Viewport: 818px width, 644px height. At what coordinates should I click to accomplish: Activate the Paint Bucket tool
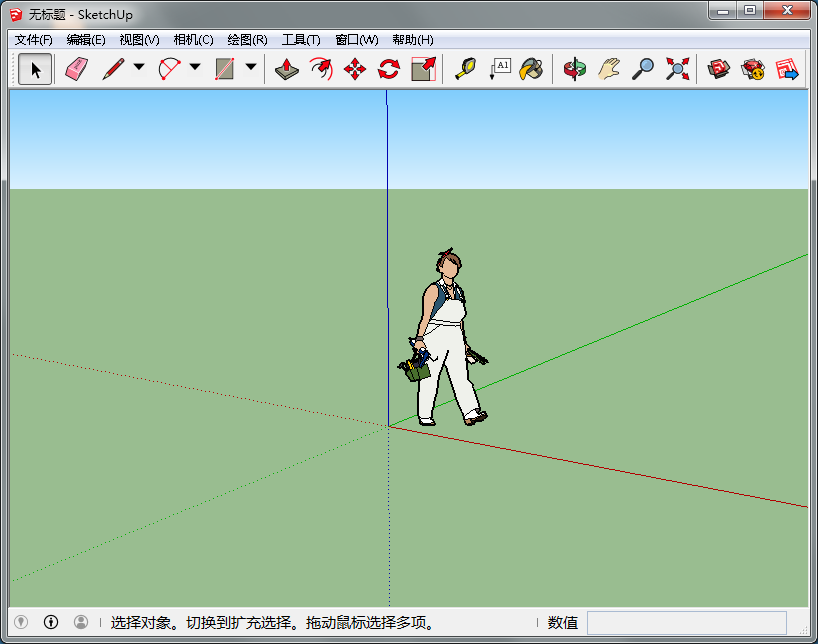point(531,69)
